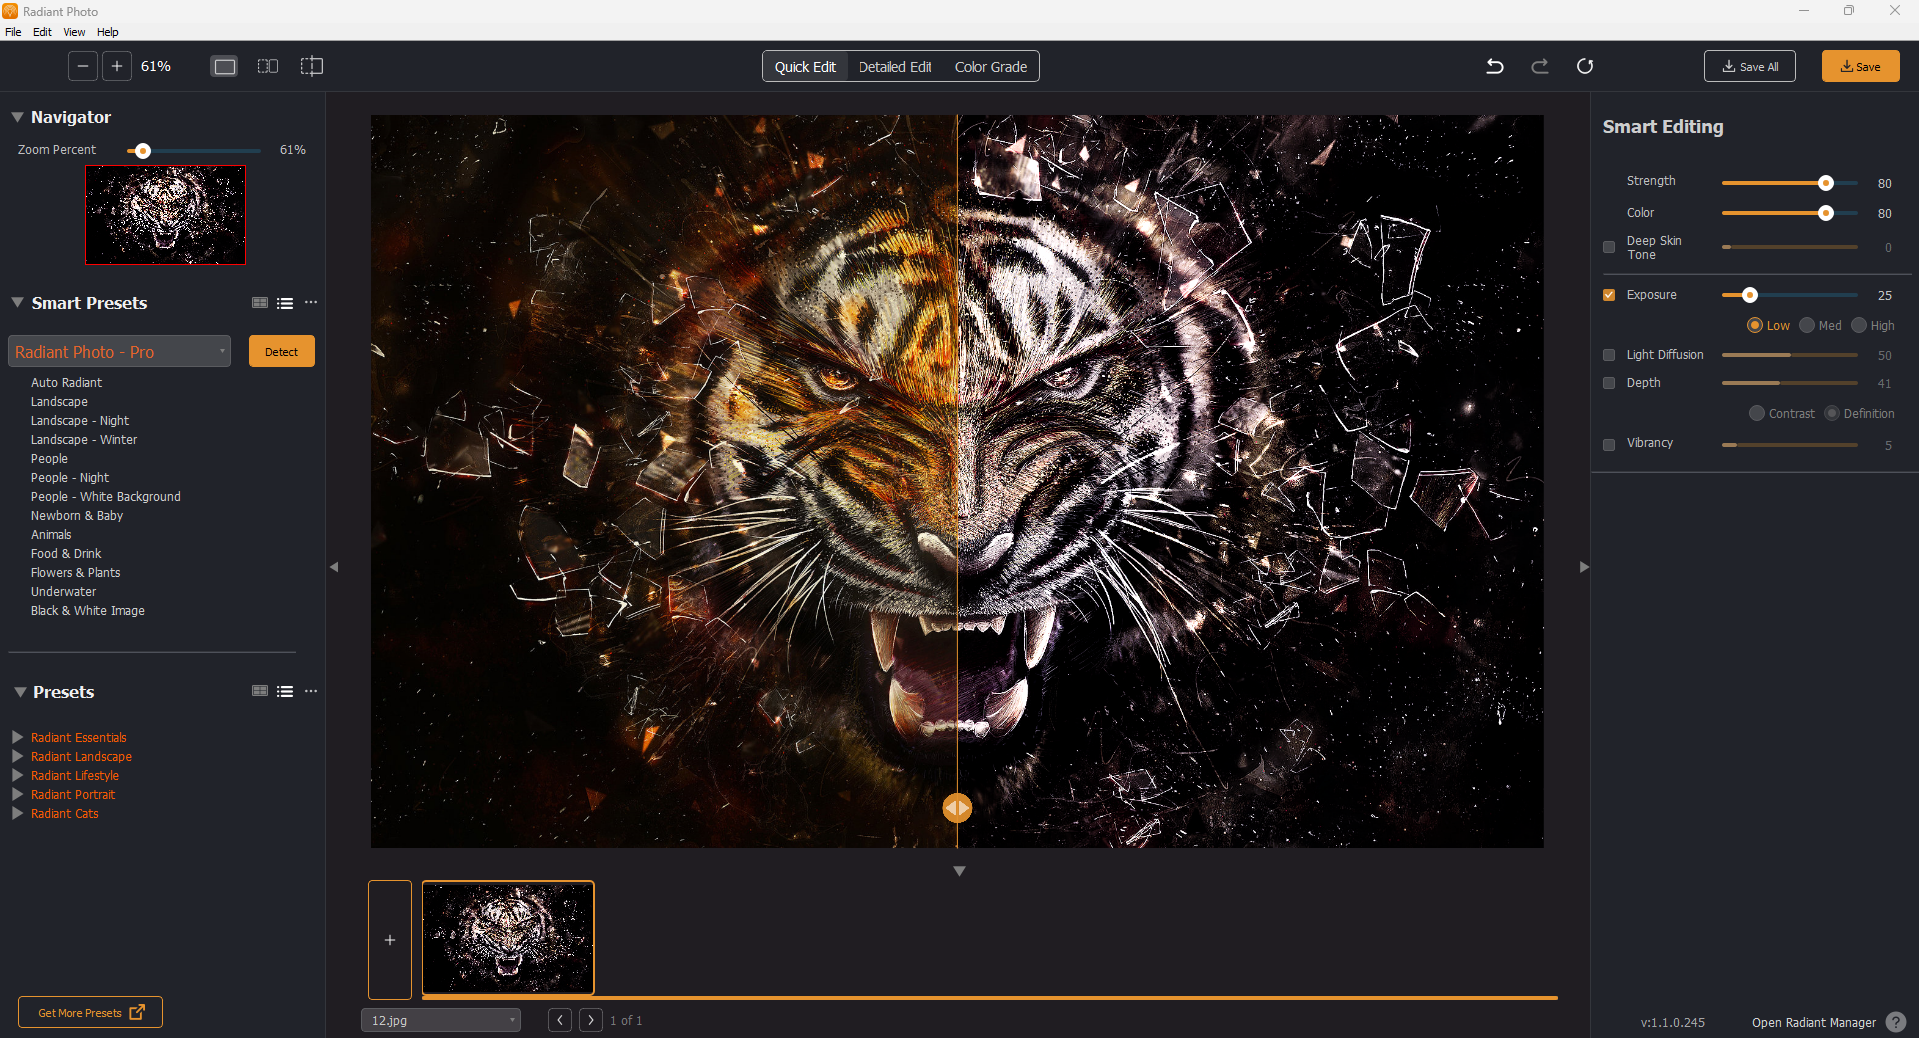Reset all edits with the circular arrow
Viewport: 1919px width, 1038px height.
click(1585, 66)
